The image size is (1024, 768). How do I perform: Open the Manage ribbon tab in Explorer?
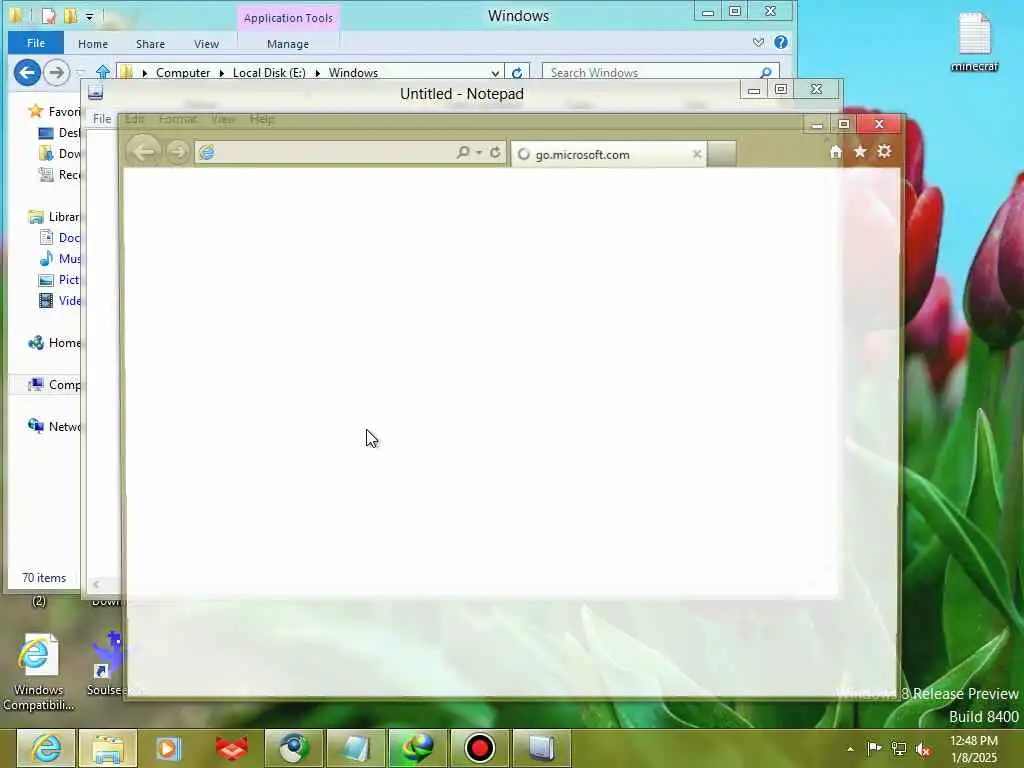point(288,44)
